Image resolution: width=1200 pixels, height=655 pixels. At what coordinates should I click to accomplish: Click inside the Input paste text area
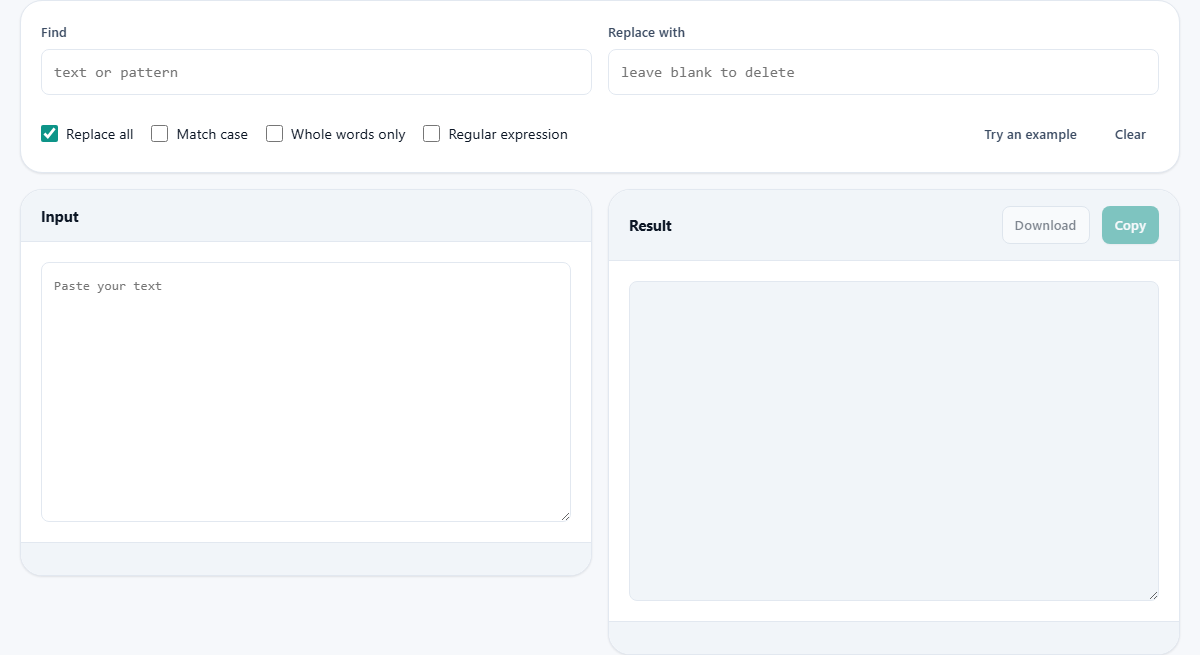(306, 392)
